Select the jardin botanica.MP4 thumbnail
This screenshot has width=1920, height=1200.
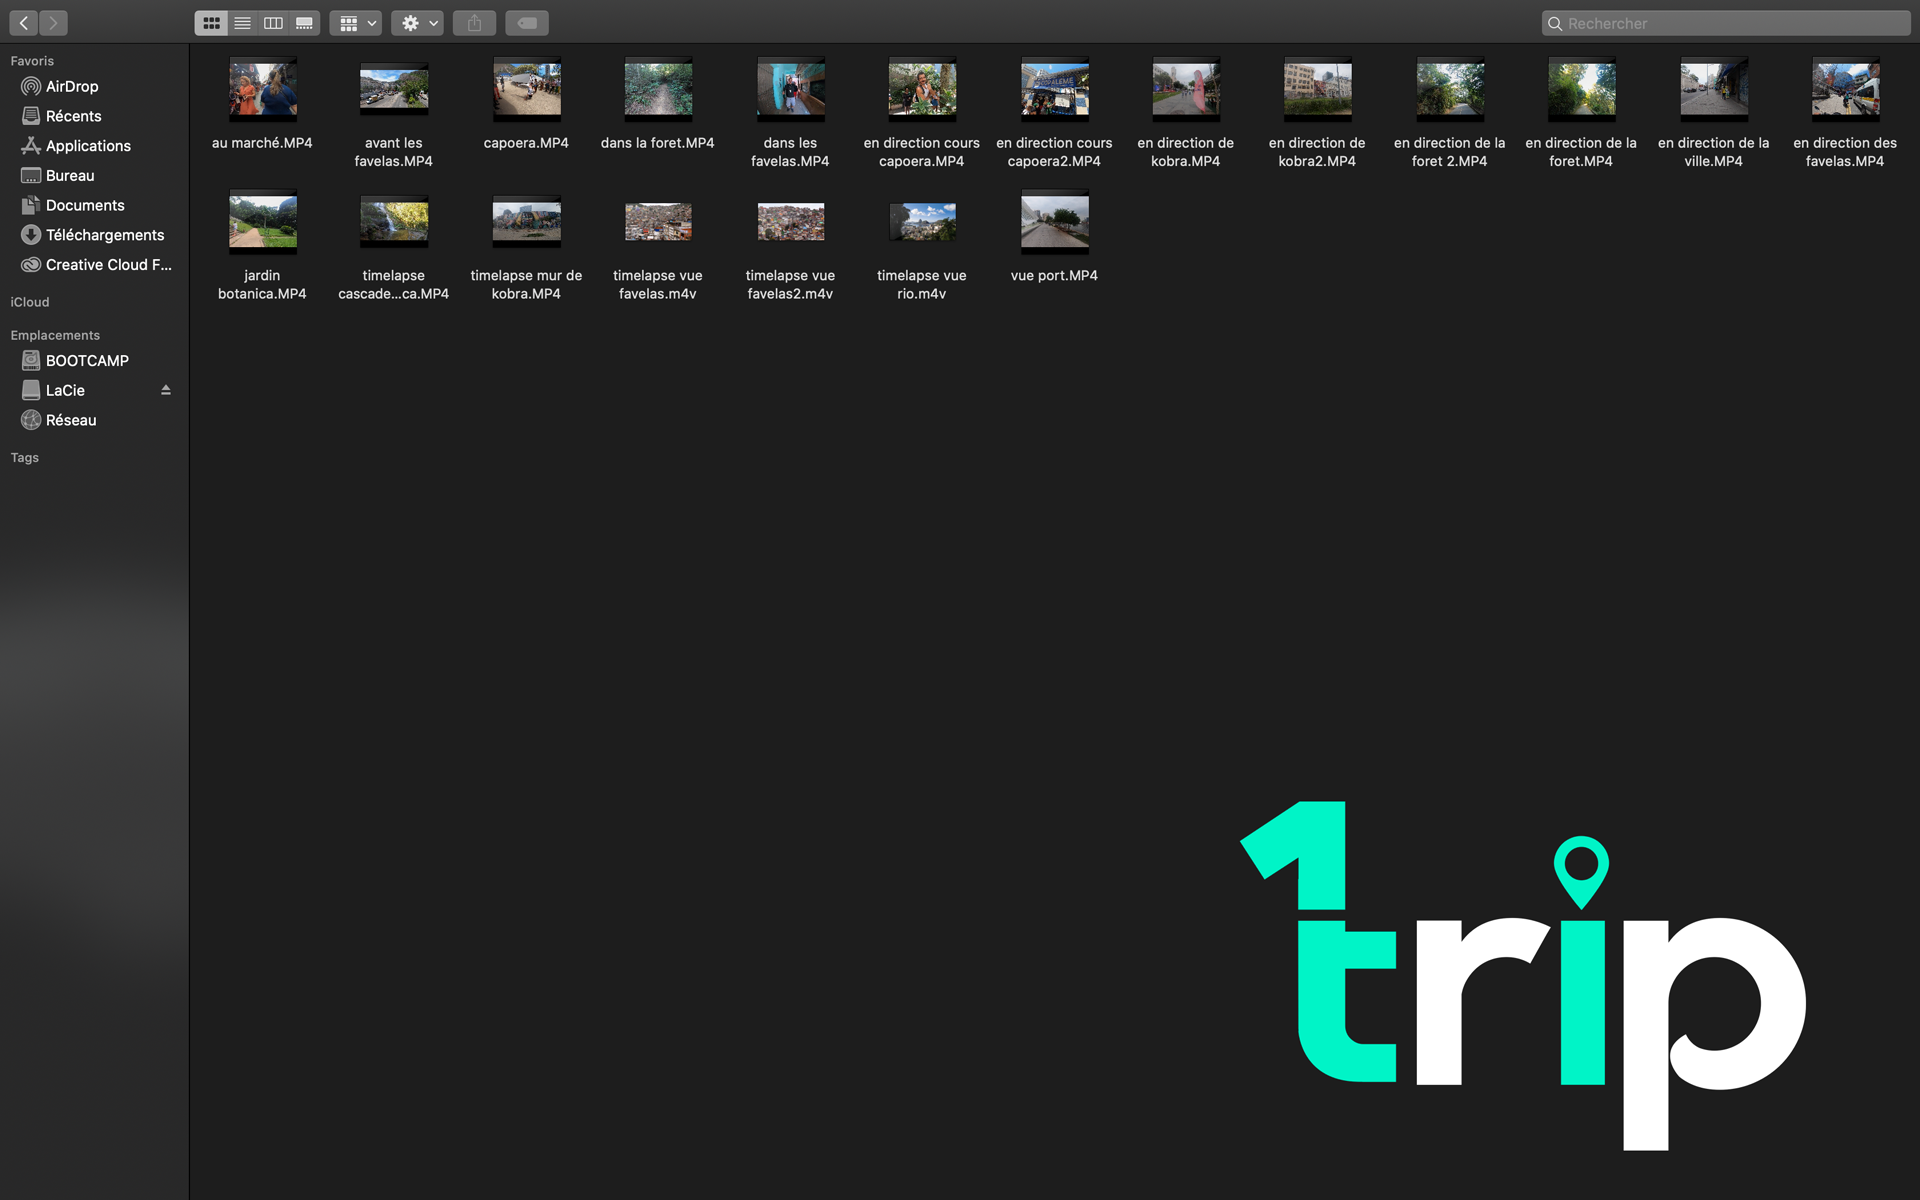262,221
